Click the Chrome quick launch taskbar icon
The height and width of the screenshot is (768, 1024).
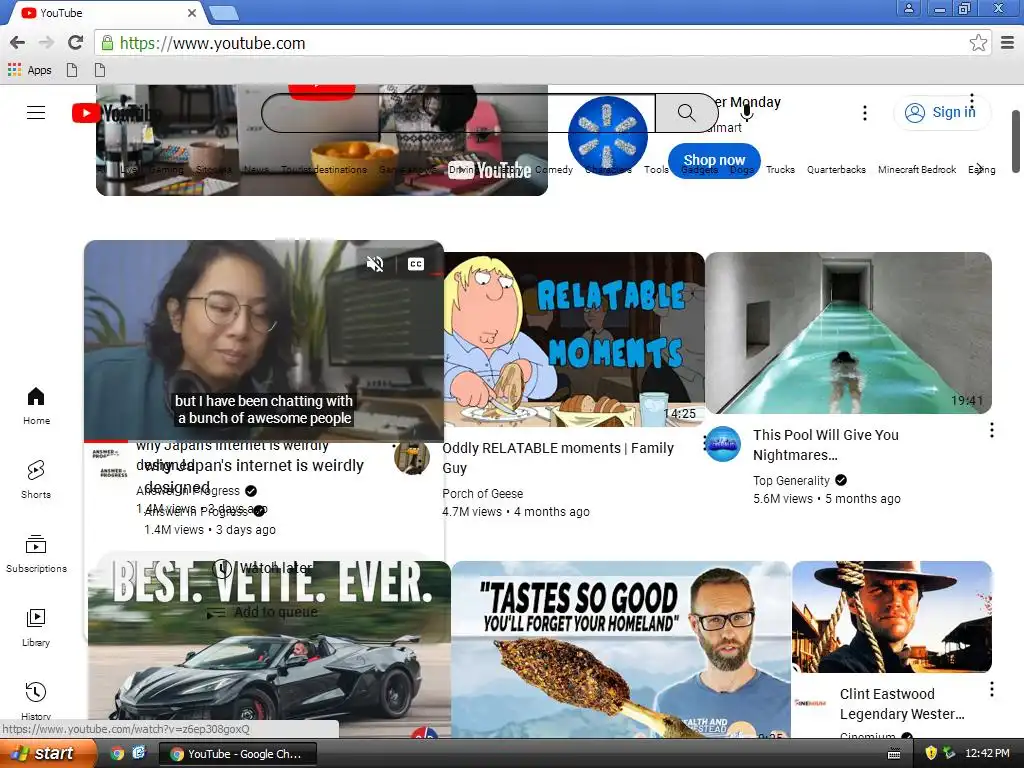(x=117, y=754)
